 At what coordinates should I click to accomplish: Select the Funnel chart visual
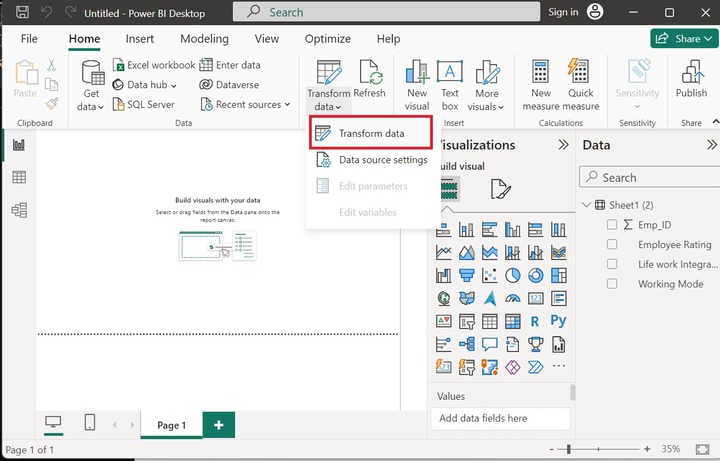(467, 275)
